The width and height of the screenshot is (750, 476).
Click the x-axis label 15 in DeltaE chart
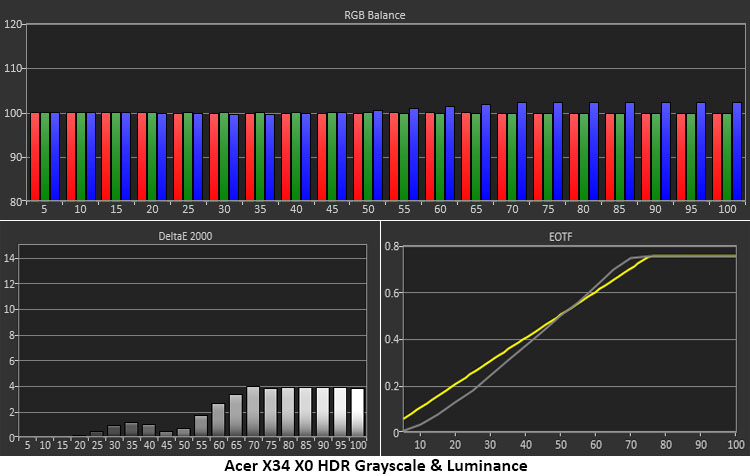62,445
